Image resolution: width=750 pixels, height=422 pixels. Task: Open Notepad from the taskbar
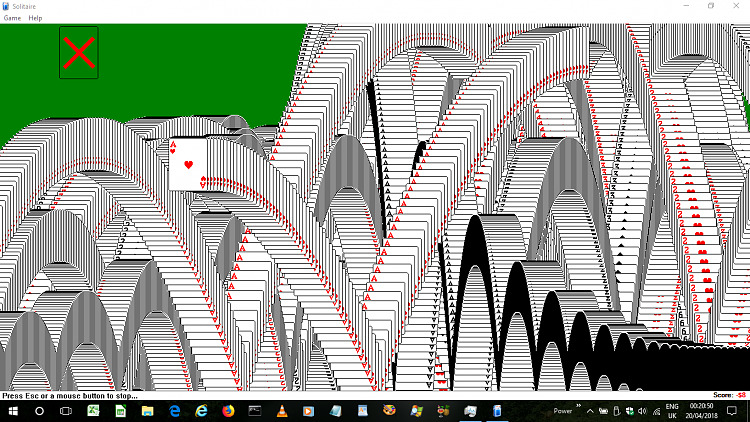point(336,411)
